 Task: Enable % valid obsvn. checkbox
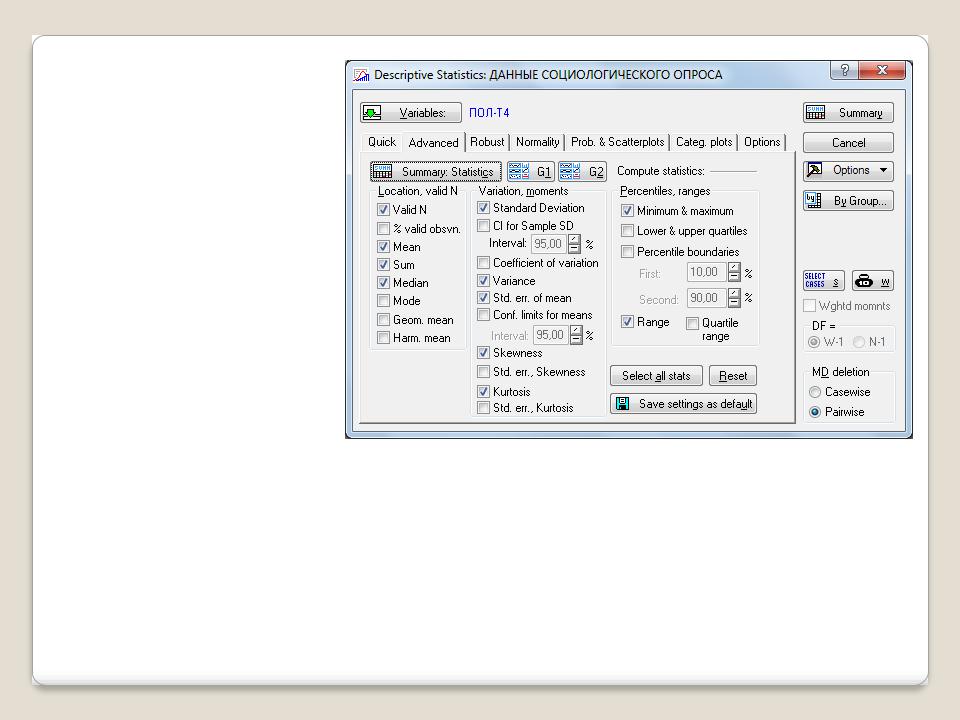tap(383, 229)
